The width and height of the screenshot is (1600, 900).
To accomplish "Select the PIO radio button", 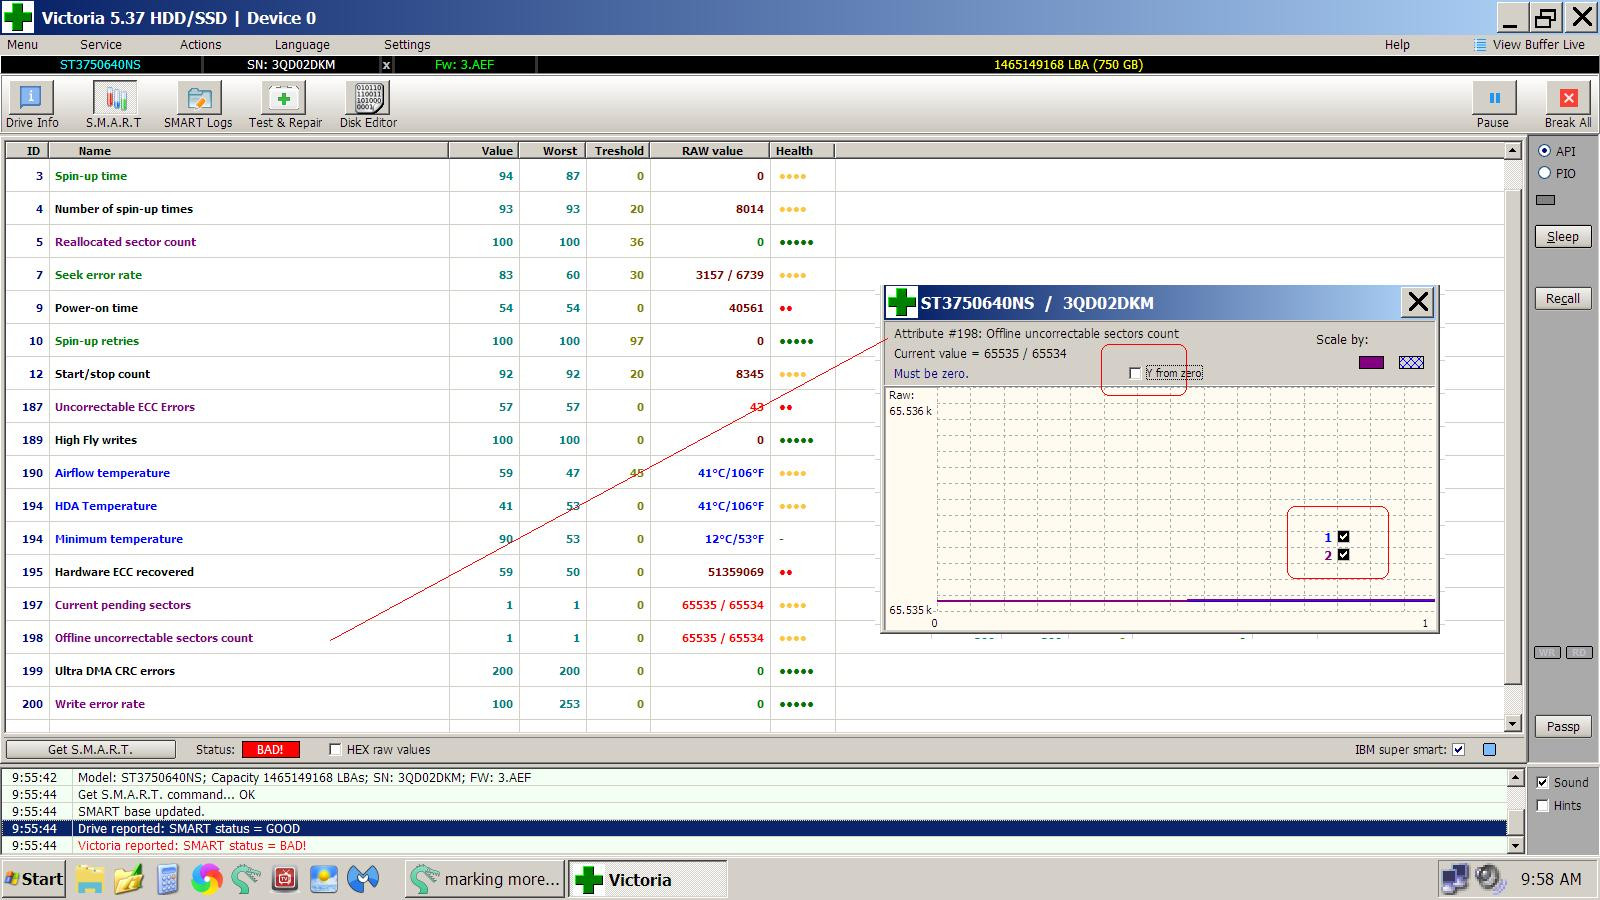I will tap(1545, 173).
